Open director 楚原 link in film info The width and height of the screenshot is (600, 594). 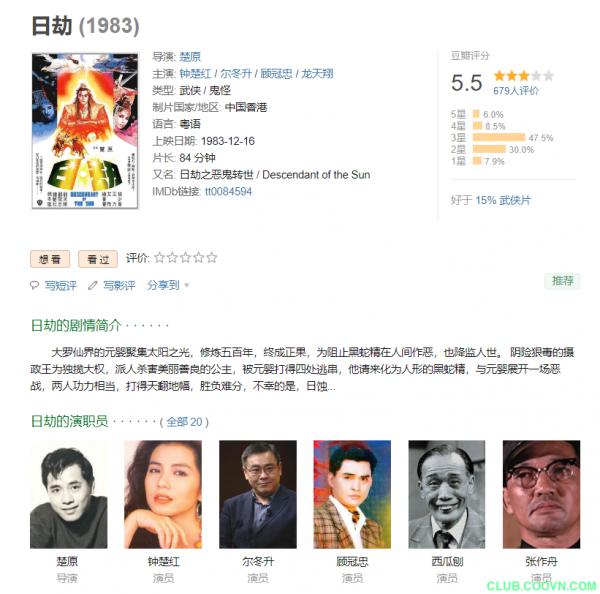coord(190,57)
